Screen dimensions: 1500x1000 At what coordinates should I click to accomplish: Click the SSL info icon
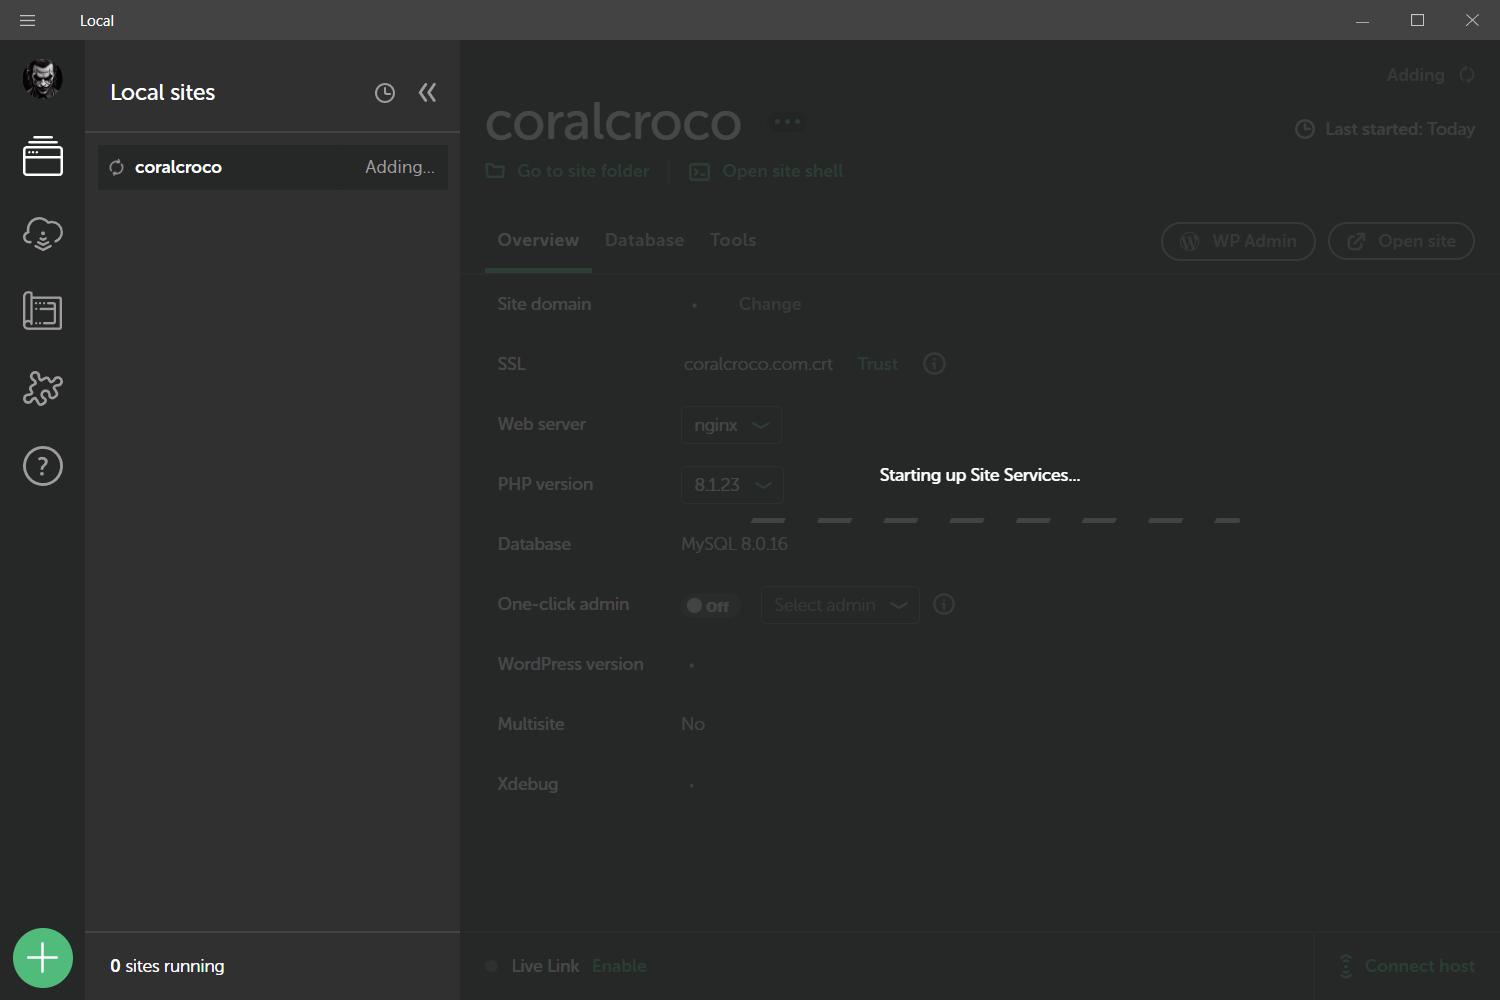tap(934, 364)
